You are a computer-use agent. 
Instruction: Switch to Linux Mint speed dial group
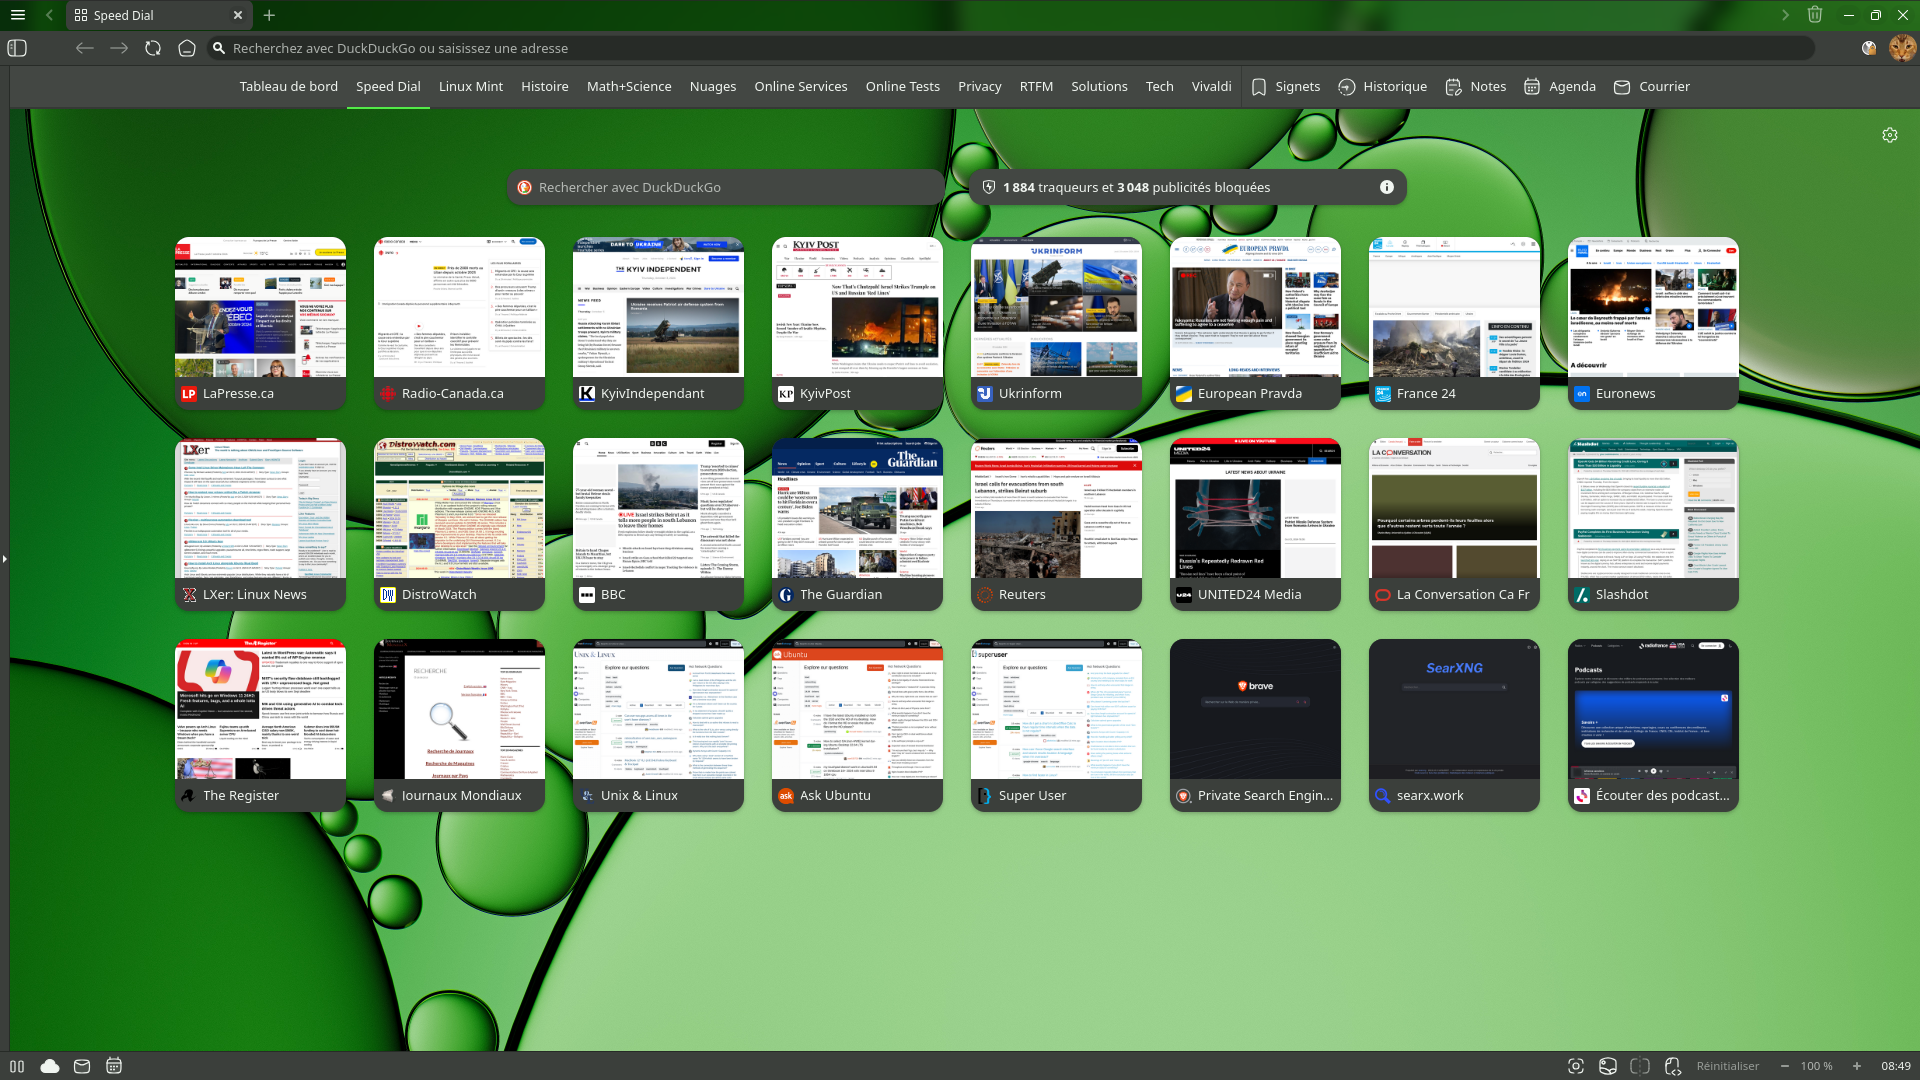click(x=470, y=86)
